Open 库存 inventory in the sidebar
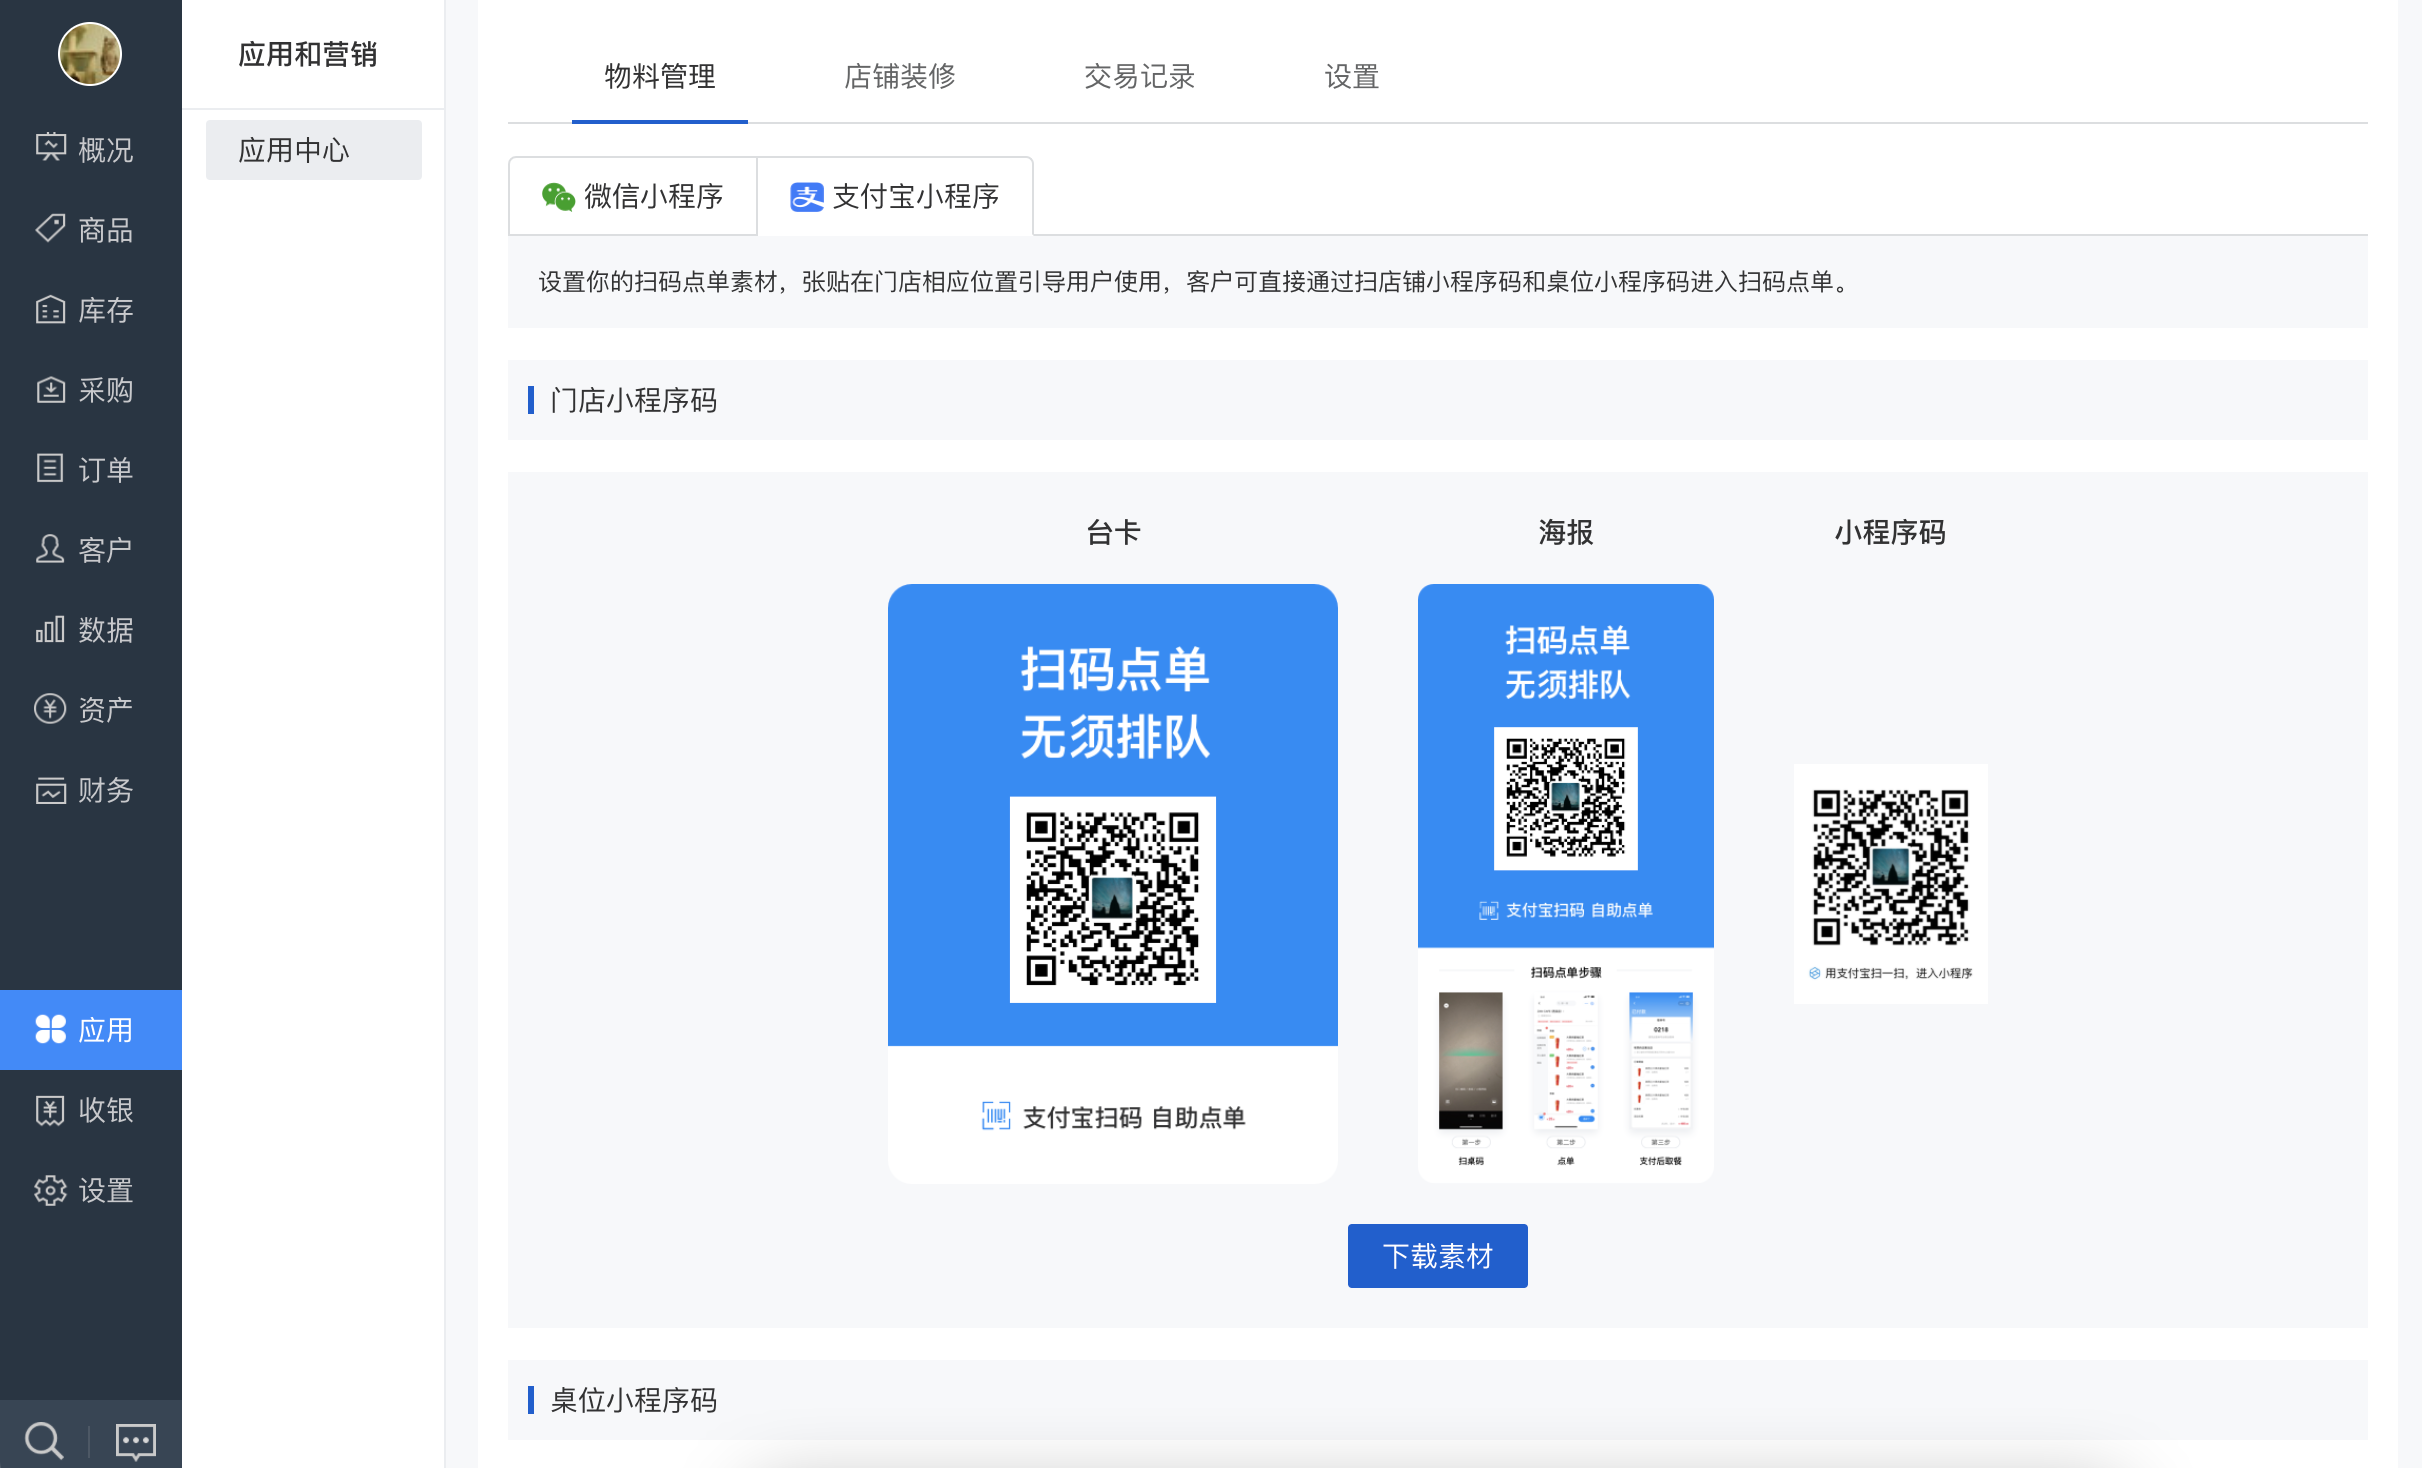 click(x=51, y=309)
